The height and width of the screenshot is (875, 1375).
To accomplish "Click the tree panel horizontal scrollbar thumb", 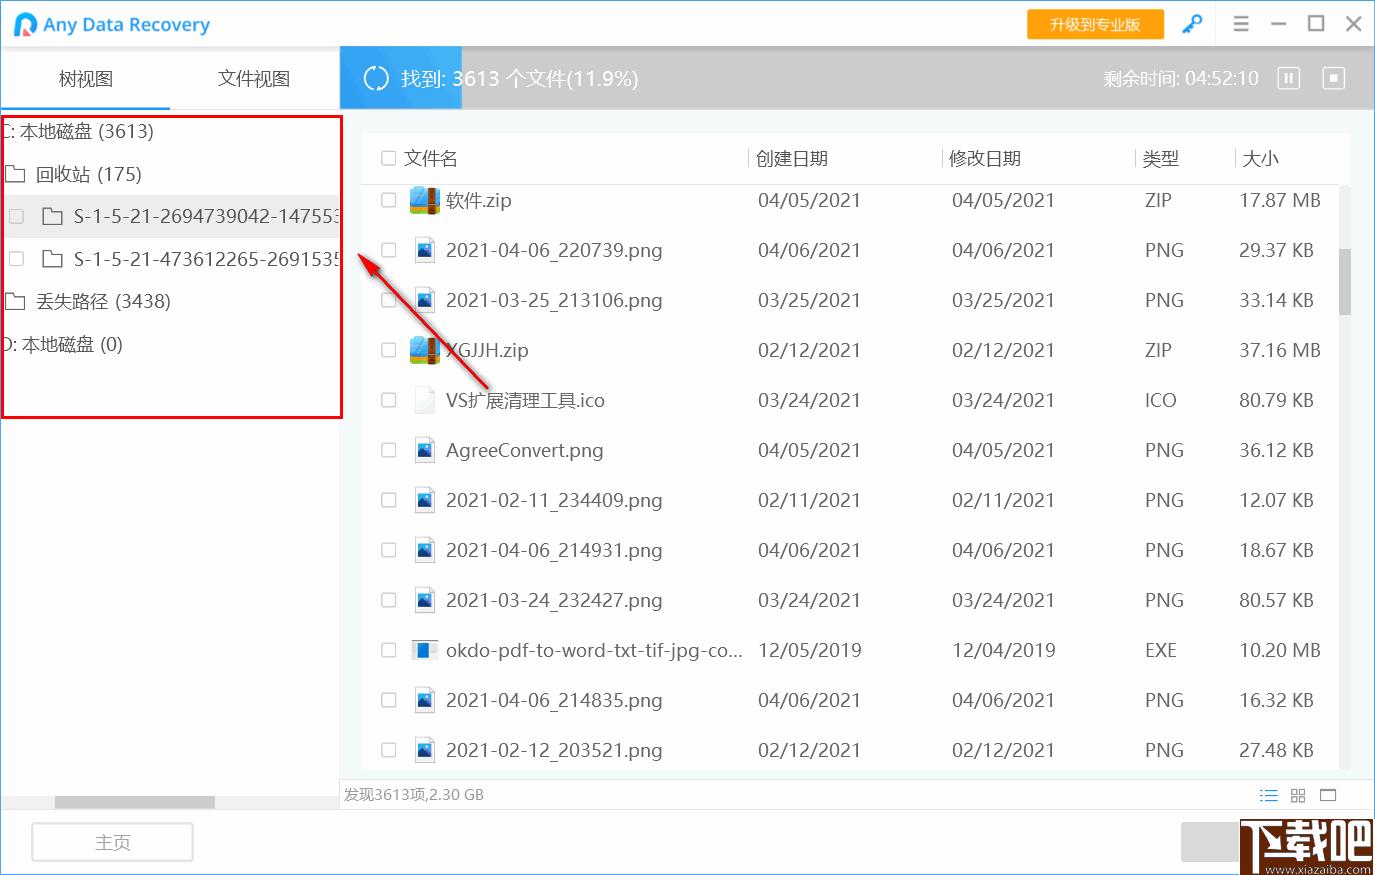I will (135, 802).
